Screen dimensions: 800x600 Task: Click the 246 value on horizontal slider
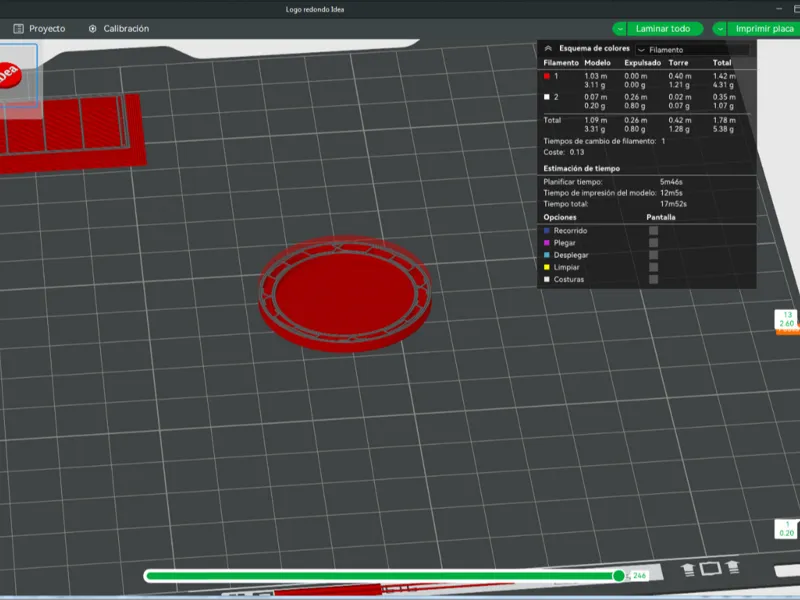point(639,575)
